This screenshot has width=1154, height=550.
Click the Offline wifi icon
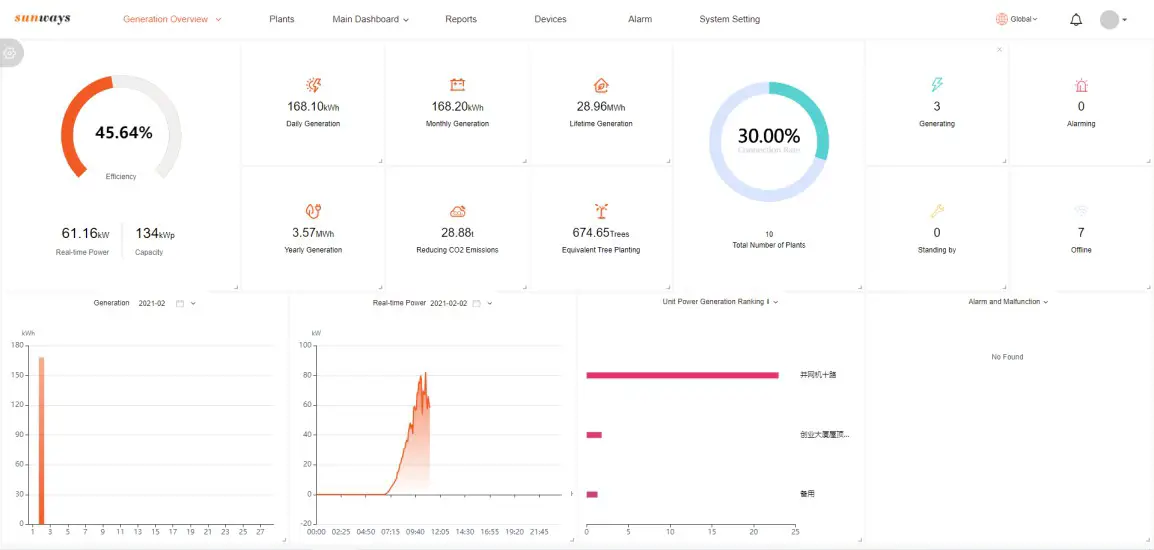pos(1081,211)
